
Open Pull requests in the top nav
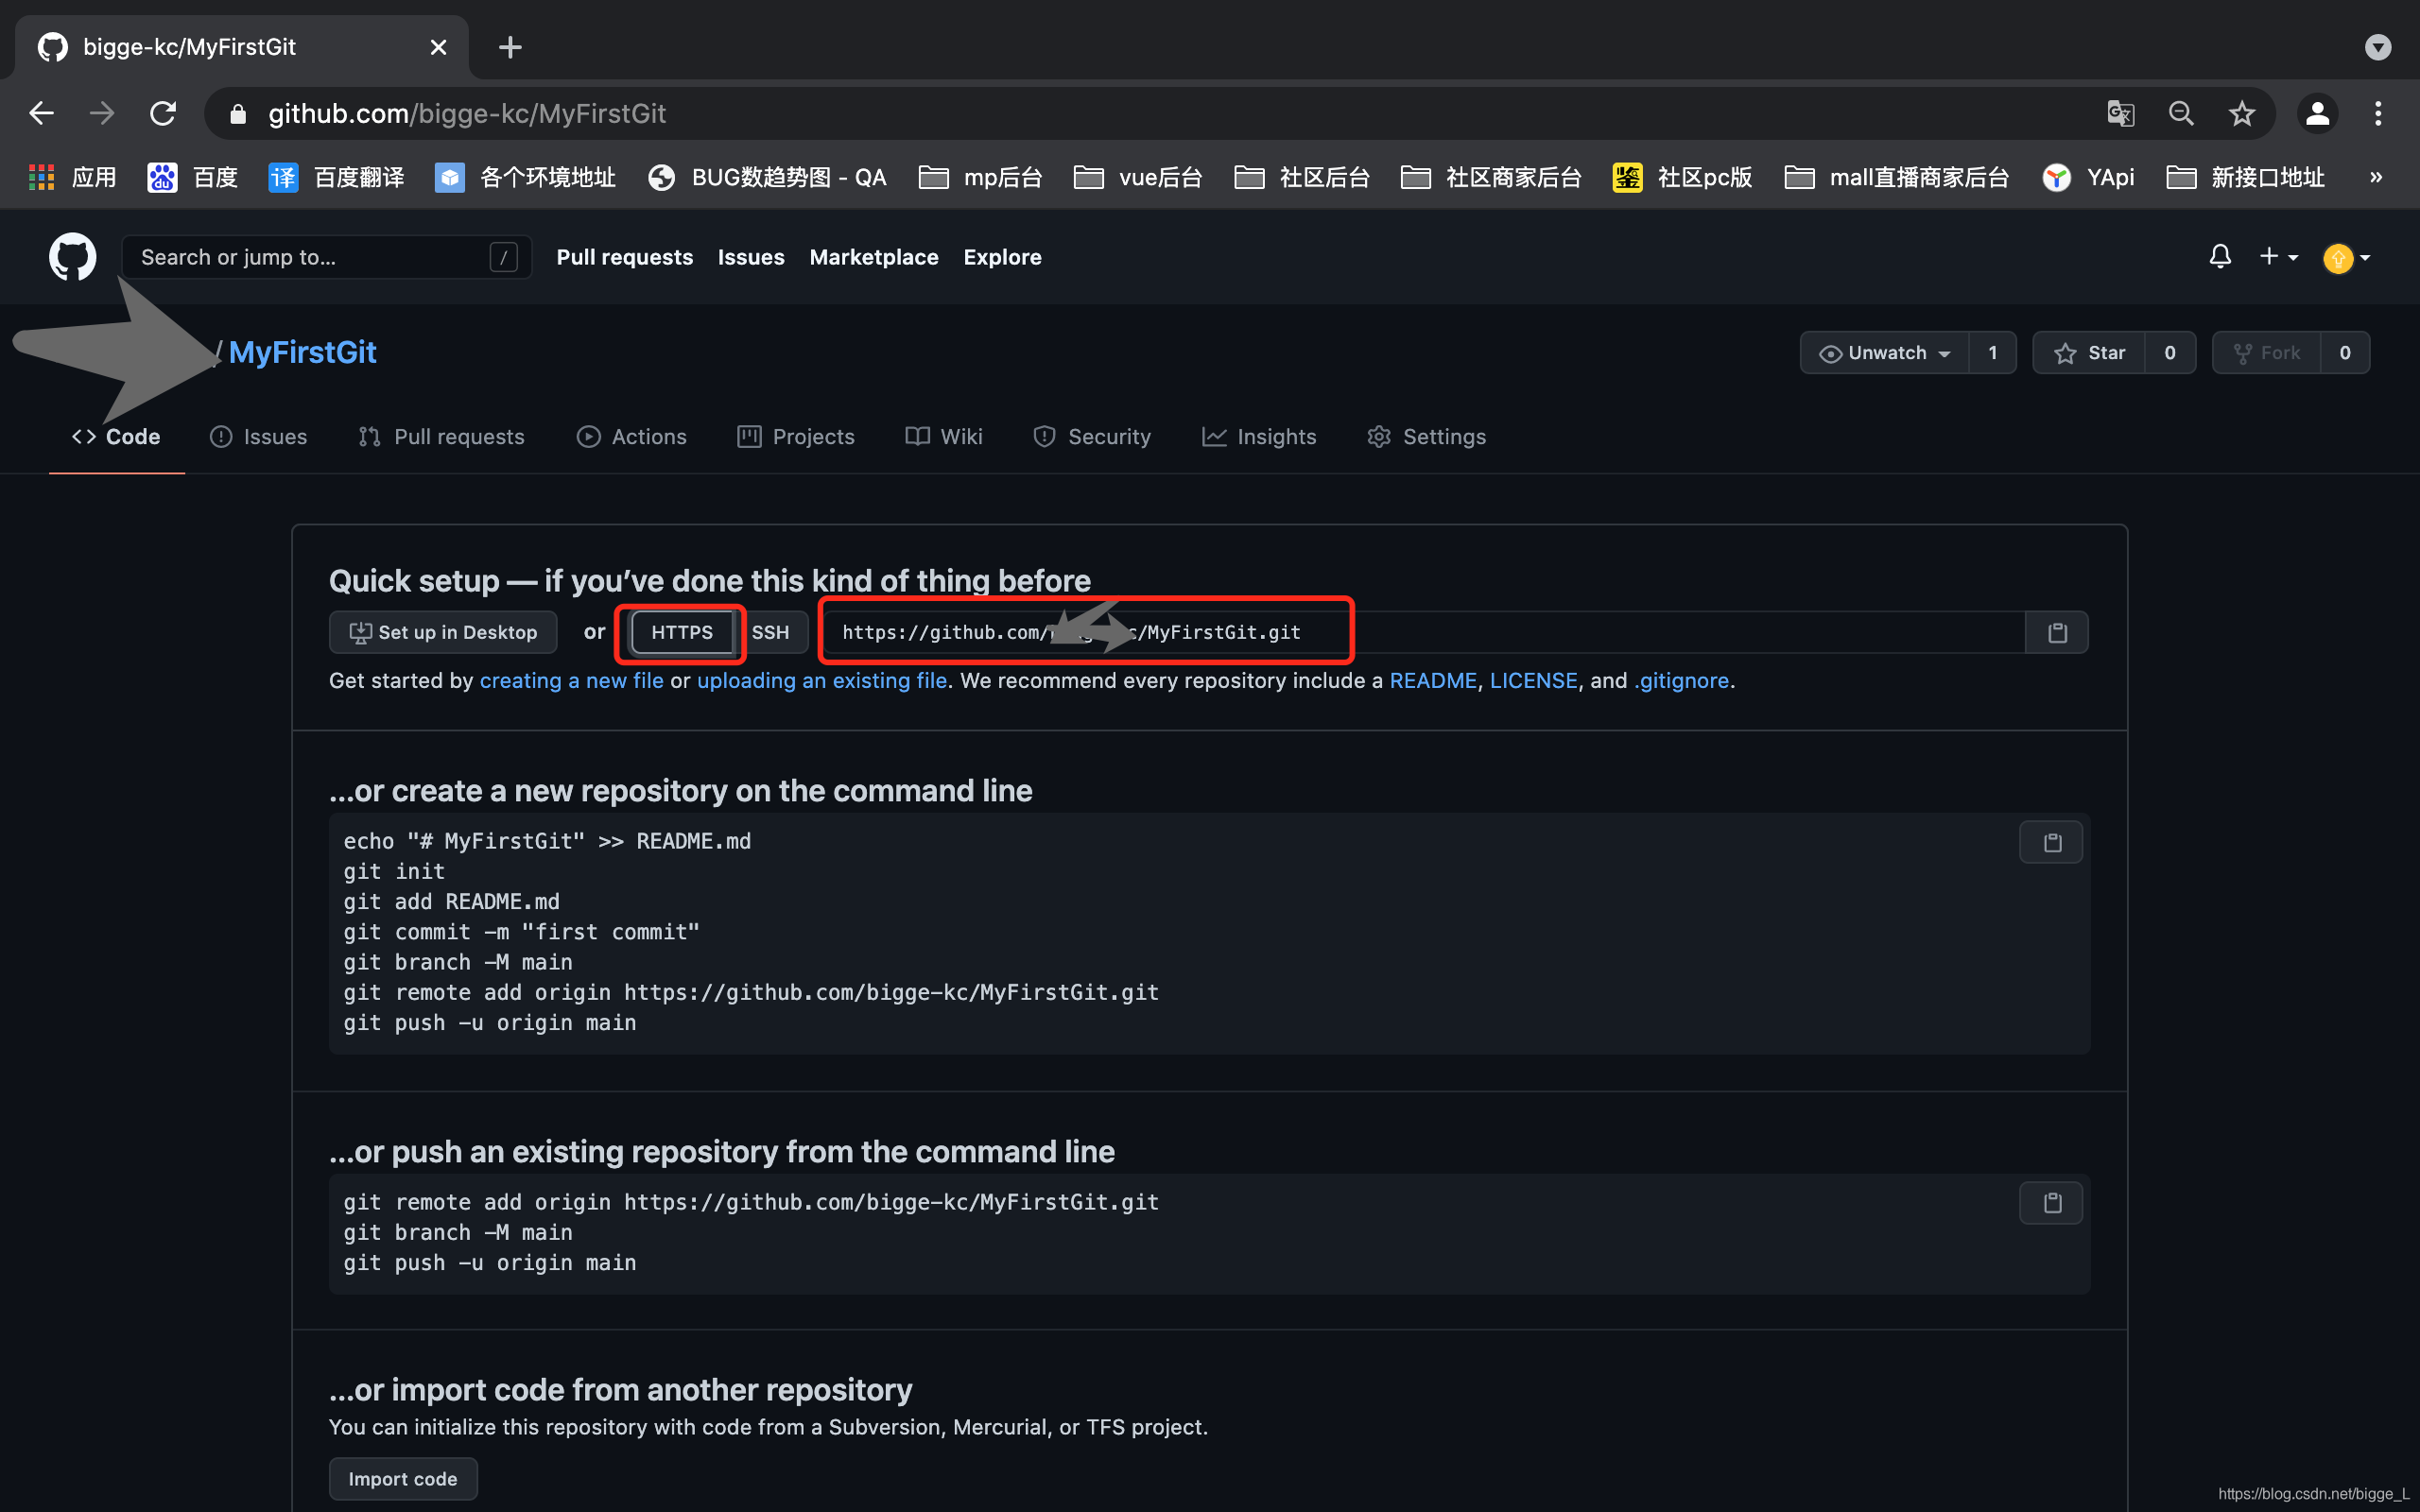click(624, 257)
